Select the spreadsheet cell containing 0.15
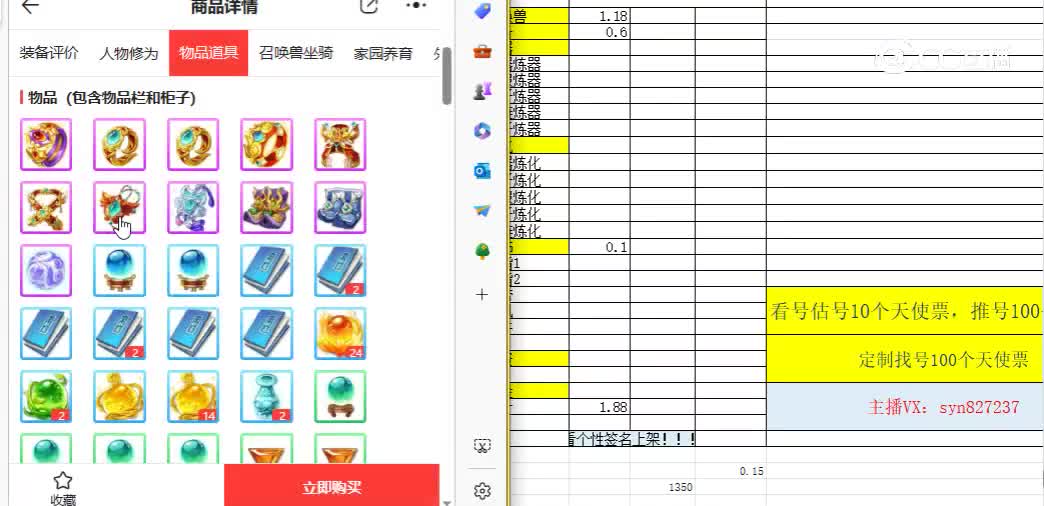The width and height of the screenshot is (1044, 506). click(x=731, y=471)
